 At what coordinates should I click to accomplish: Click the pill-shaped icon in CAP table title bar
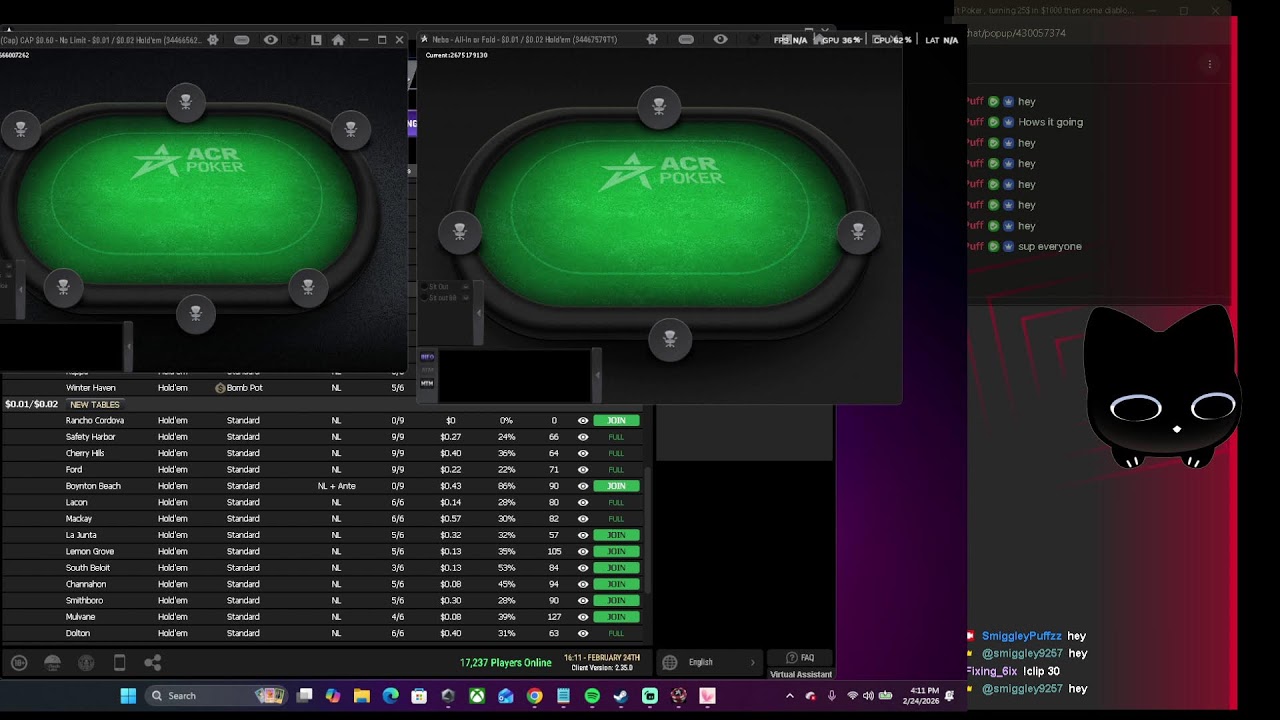coord(242,40)
